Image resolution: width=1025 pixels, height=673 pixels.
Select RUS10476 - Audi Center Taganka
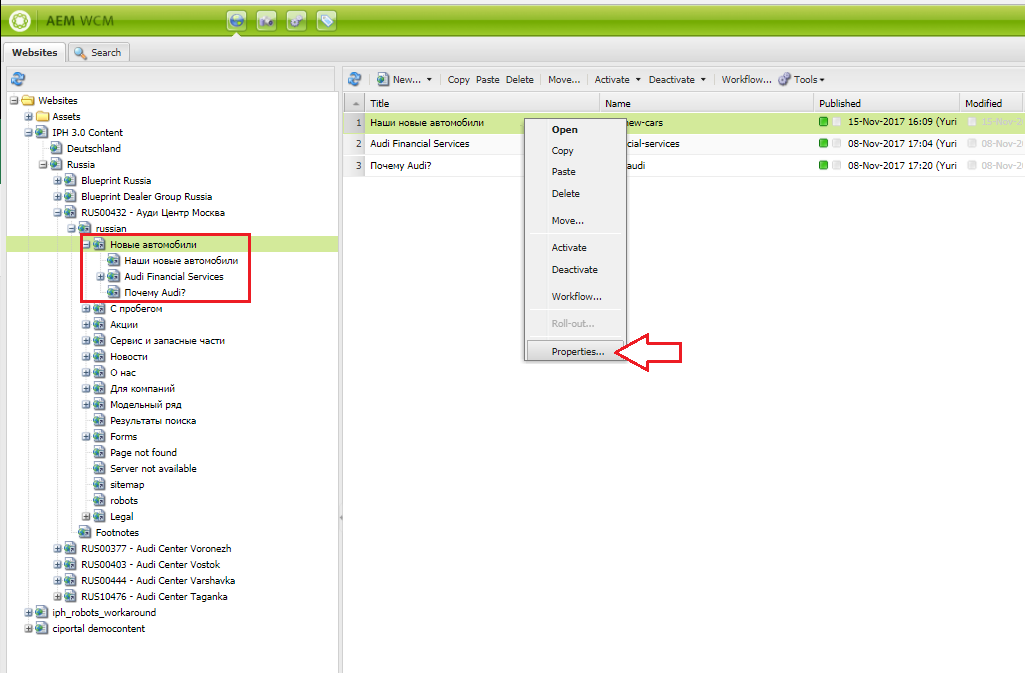tap(154, 597)
